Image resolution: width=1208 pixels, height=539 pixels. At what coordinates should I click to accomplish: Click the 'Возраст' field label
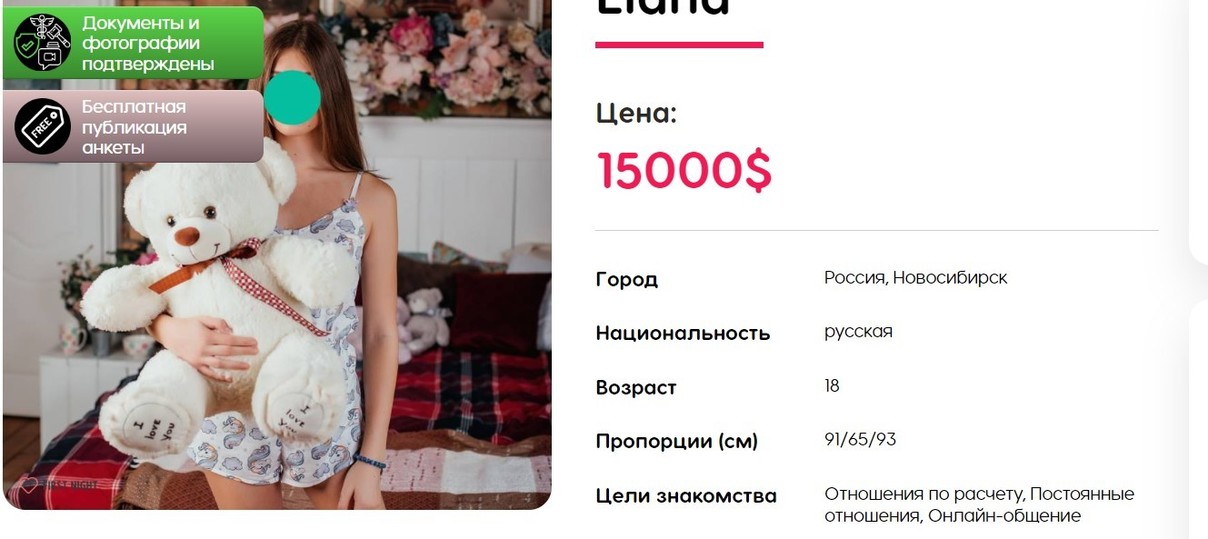click(x=636, y=387)
